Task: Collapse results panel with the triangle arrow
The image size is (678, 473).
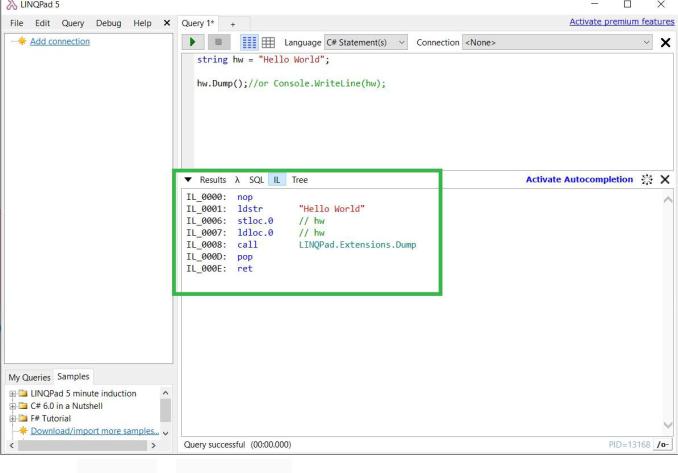Action: coord(188,179)
